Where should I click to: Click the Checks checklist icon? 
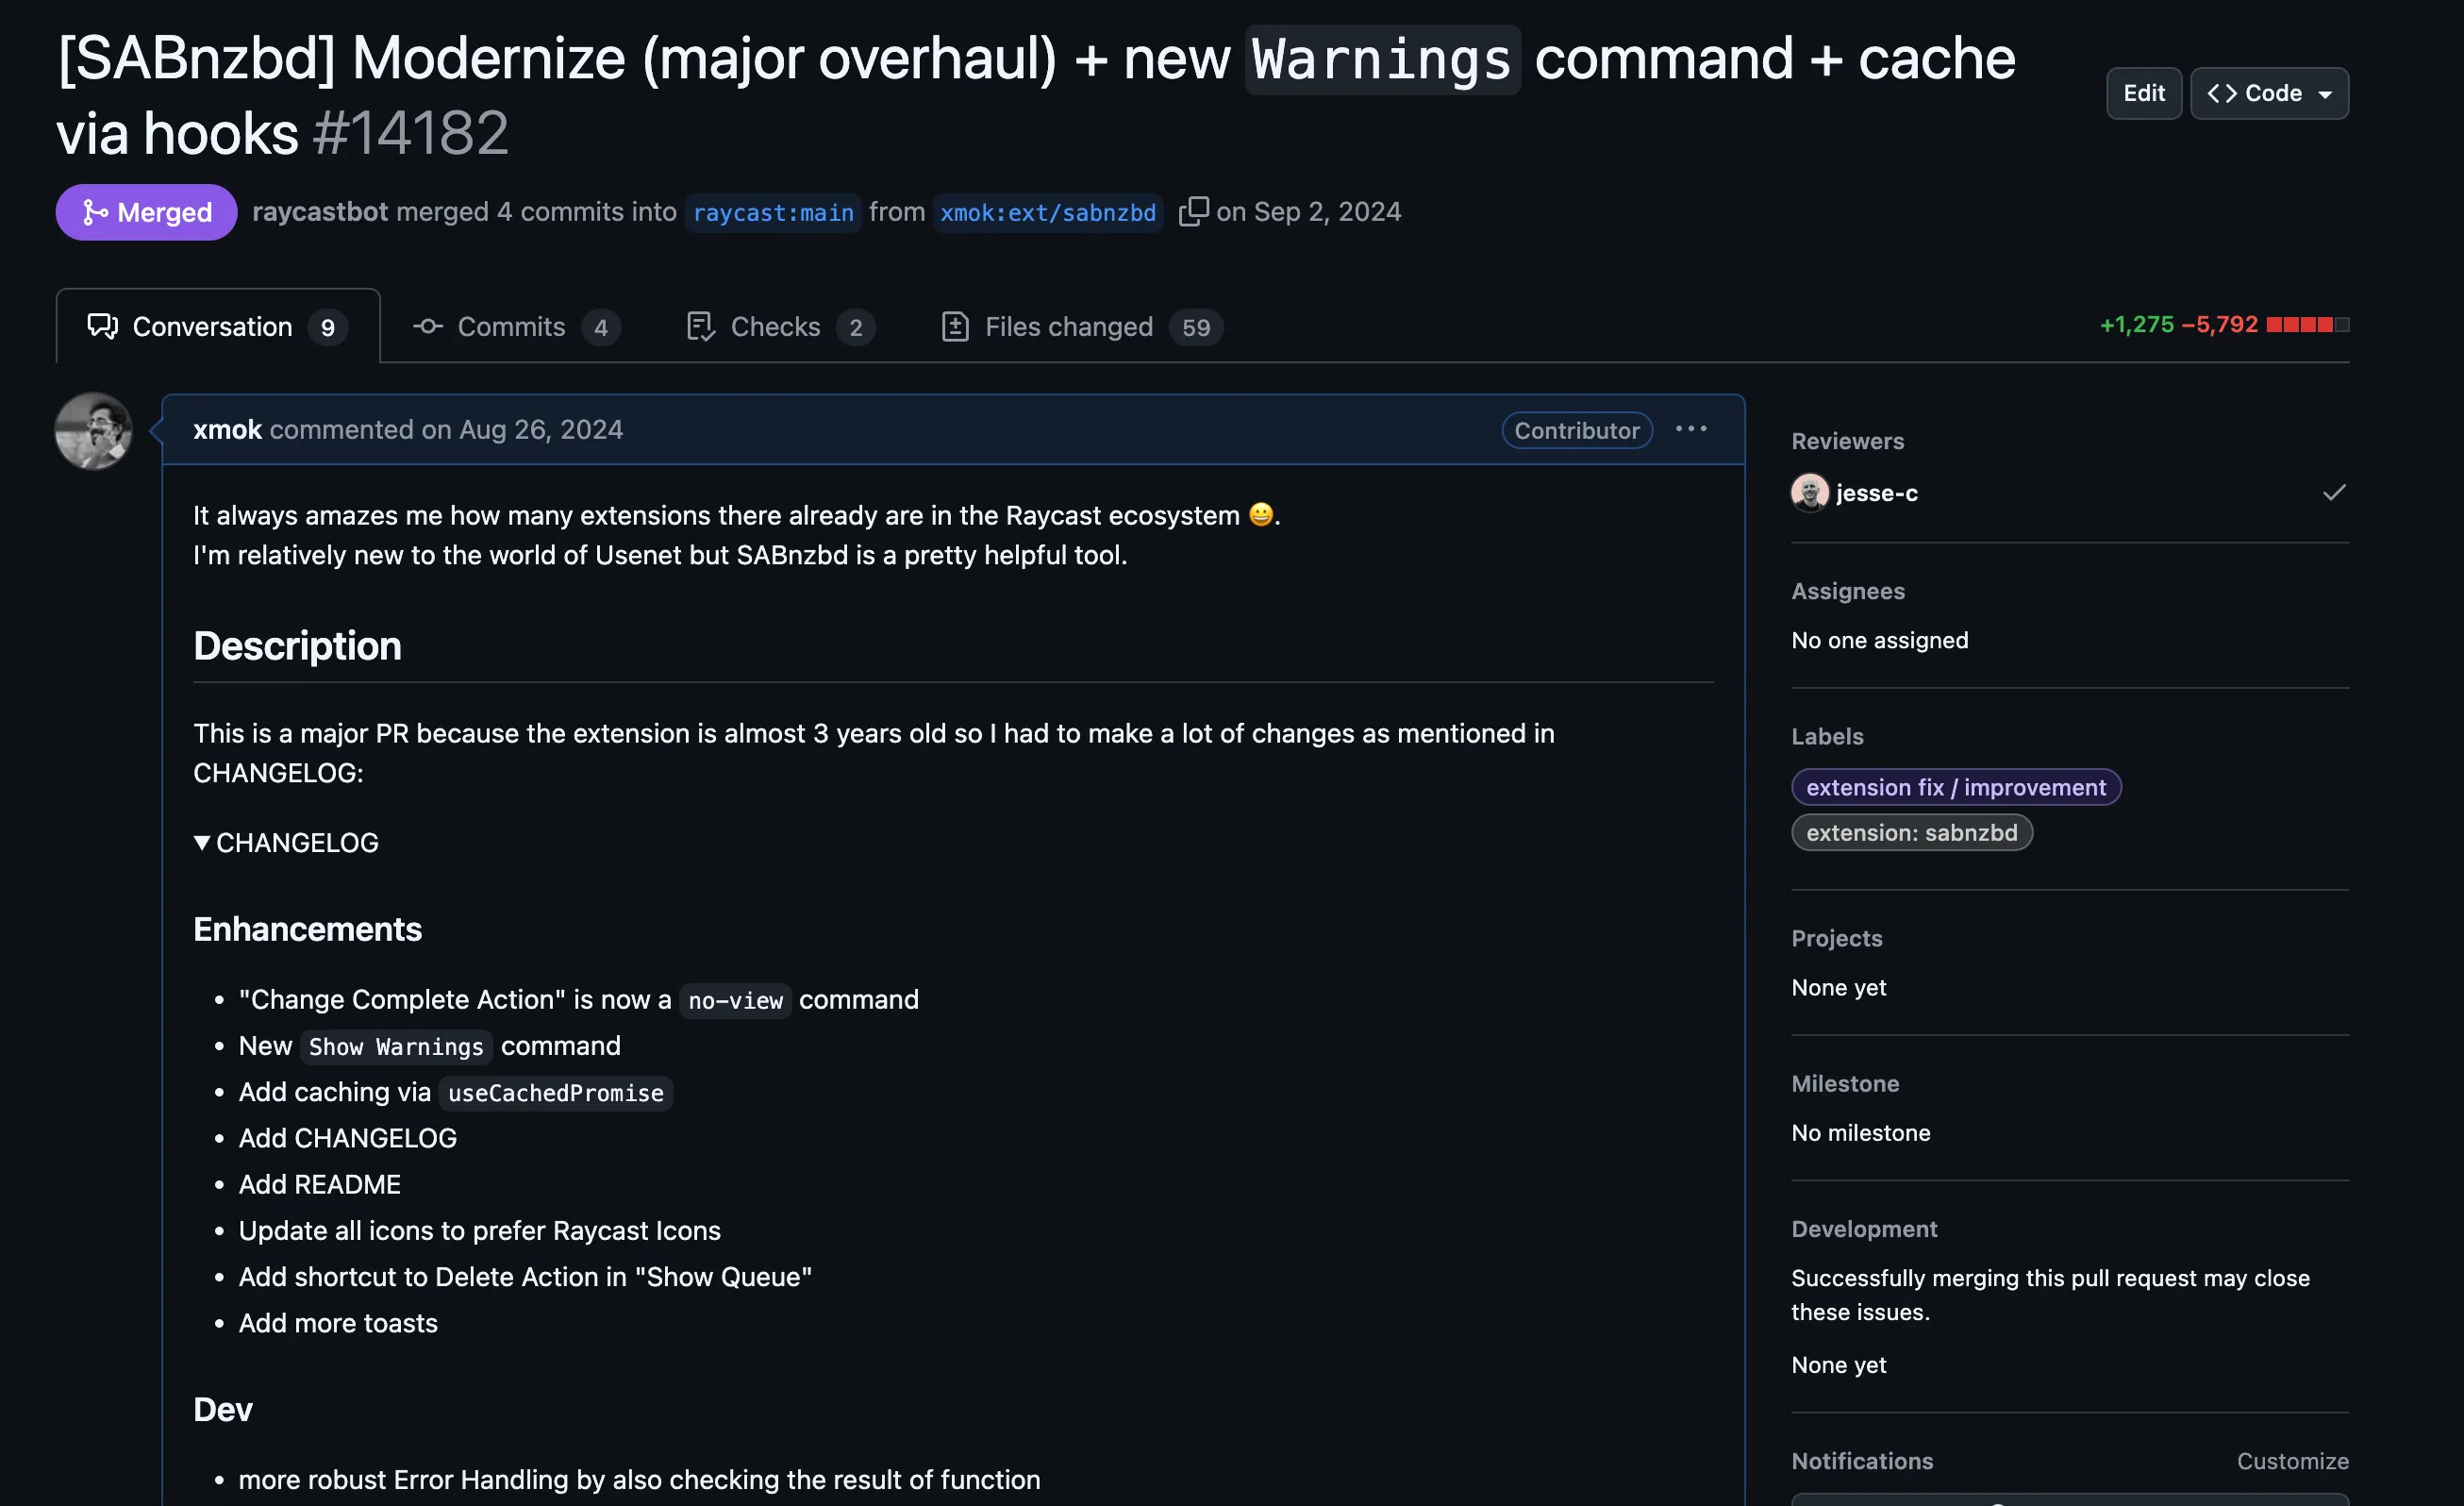click(700, 326)
